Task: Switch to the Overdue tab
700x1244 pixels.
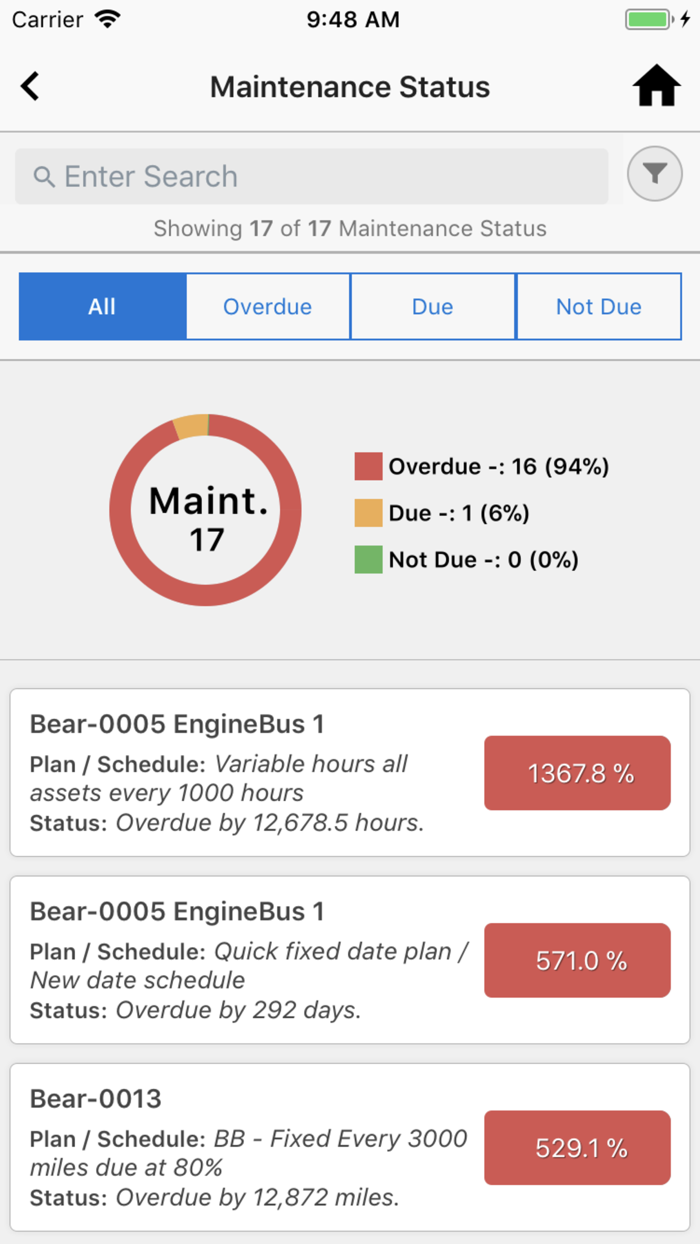Action: (267, 307)
